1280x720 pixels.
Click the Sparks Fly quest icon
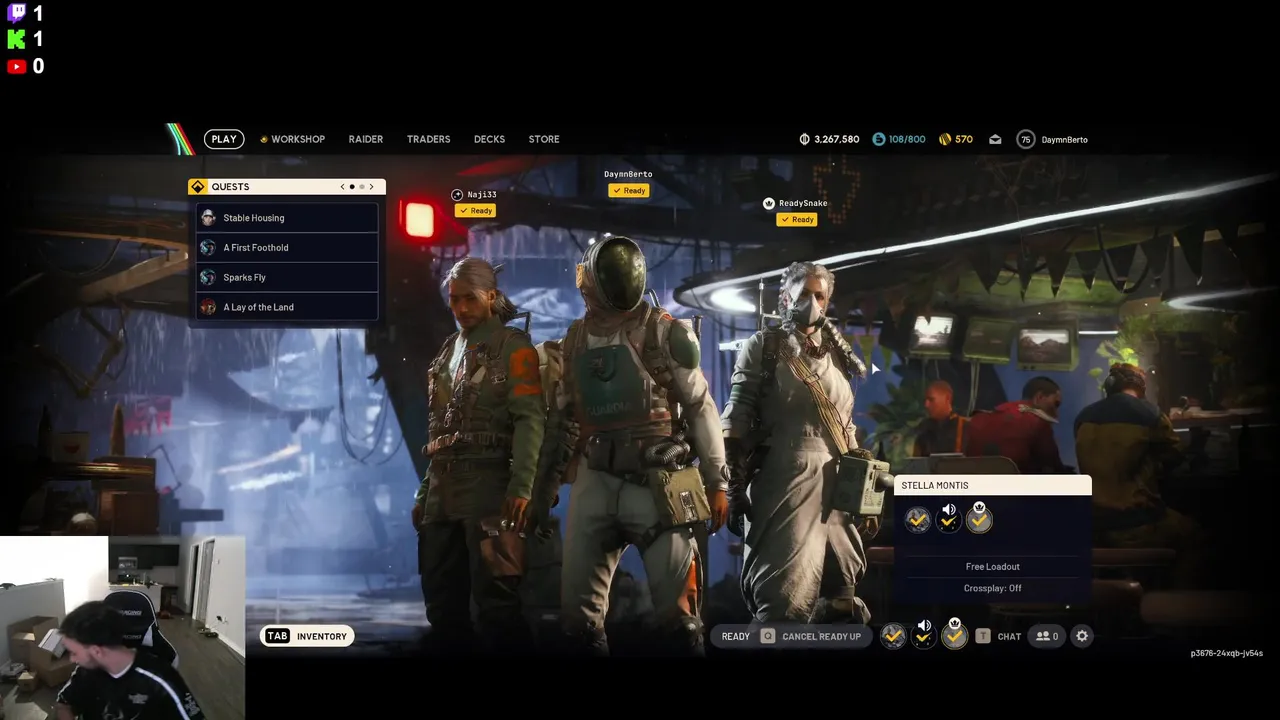click(x=208, y=277)
